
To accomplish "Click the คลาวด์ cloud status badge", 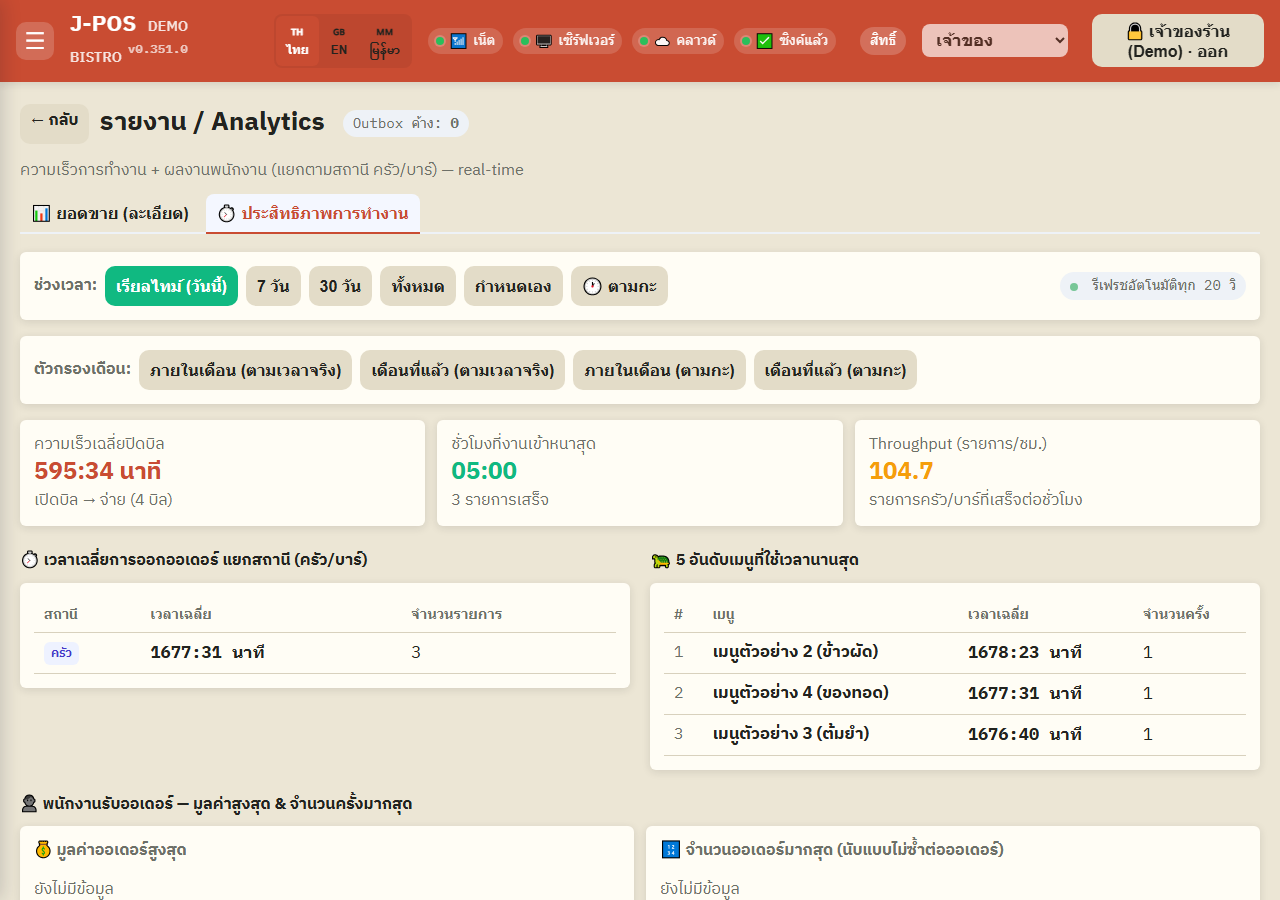I will 678,41.
